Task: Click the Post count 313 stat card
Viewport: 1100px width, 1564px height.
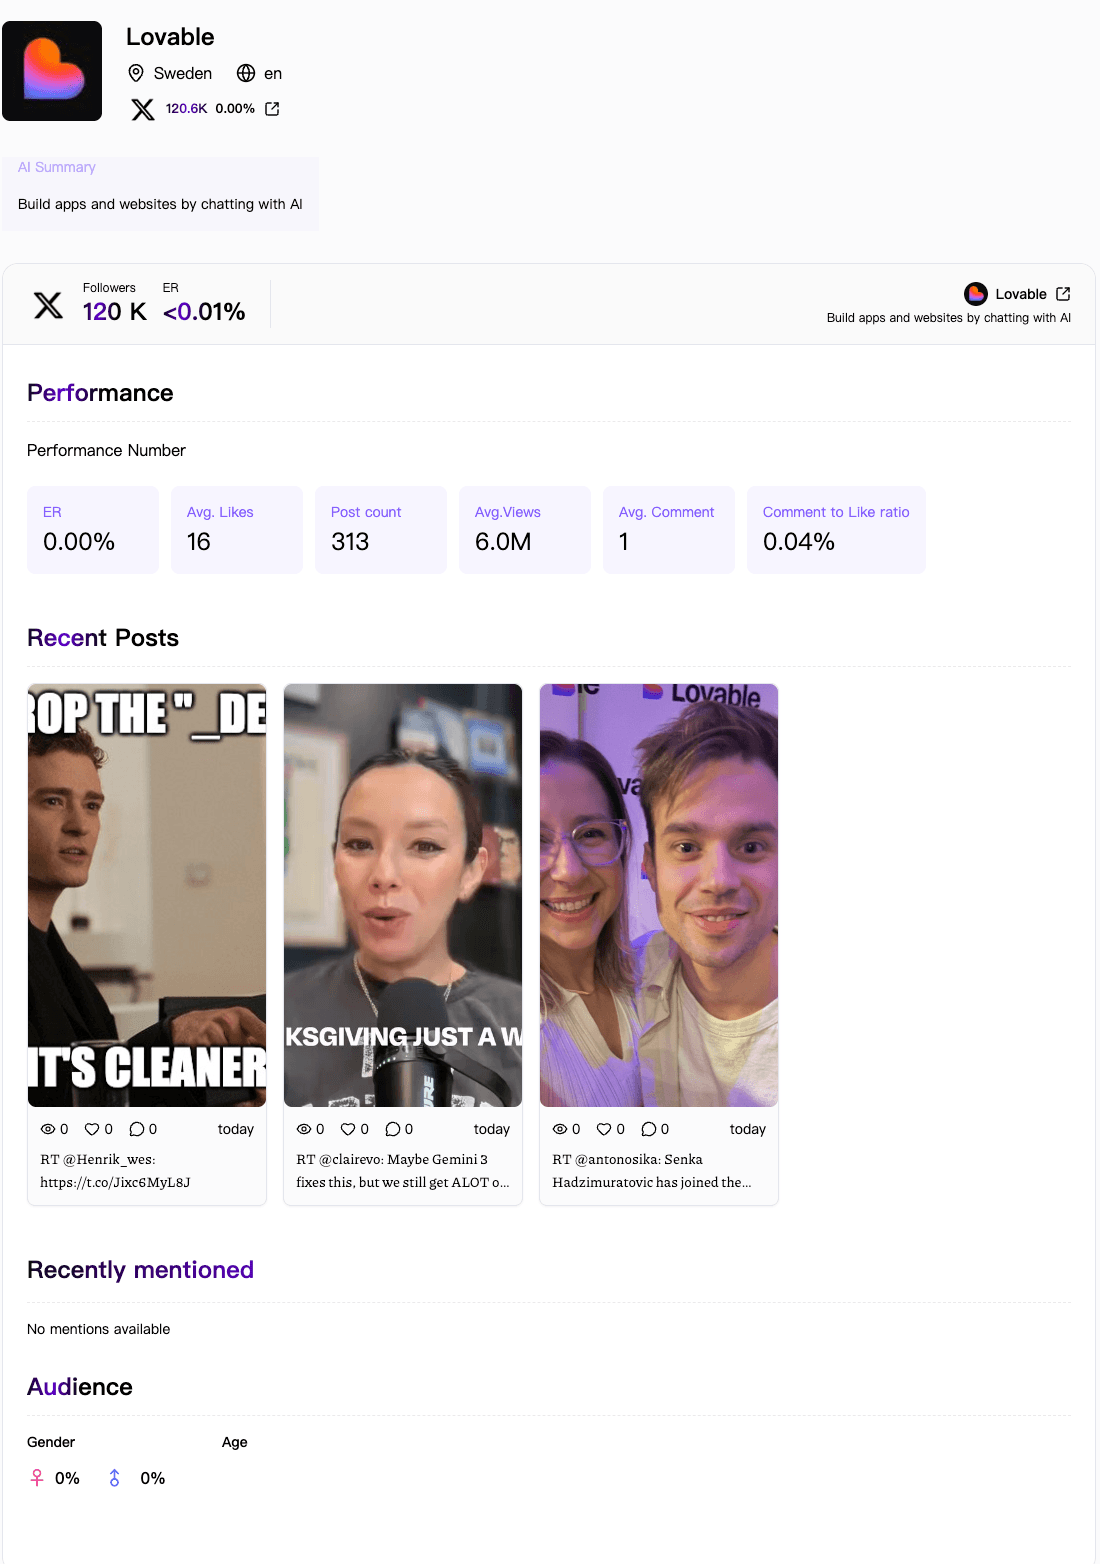Action: tap(381, 530)
